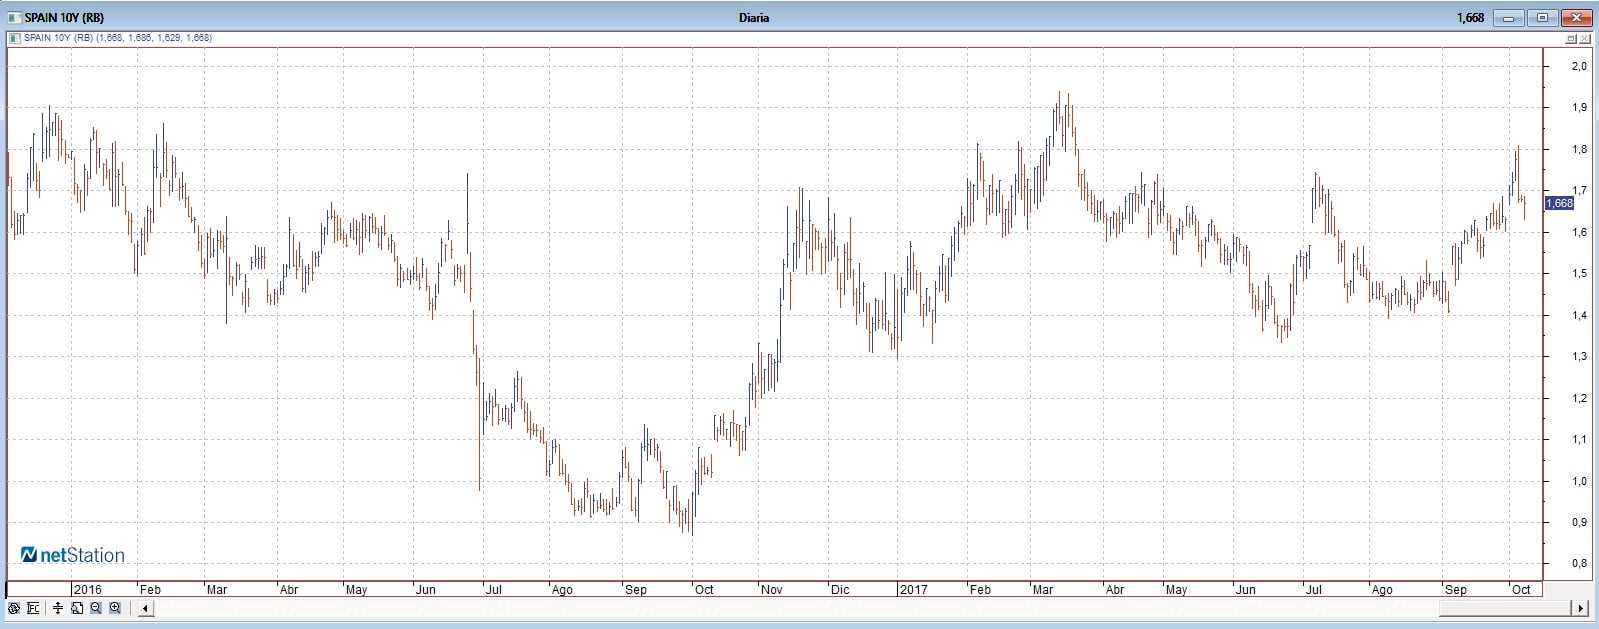Click the 1,668 current price tag on axis
Screen dimensions: 1599x629
point(1560,203)
